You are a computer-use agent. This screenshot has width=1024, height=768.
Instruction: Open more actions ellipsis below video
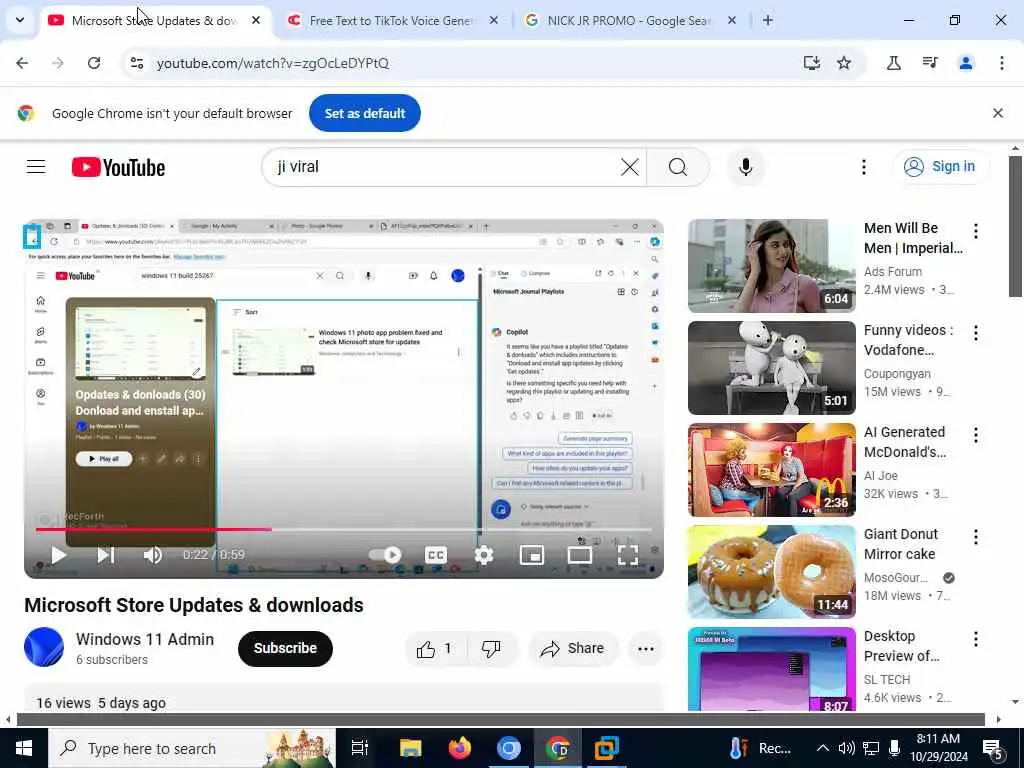tap(646, 648)
